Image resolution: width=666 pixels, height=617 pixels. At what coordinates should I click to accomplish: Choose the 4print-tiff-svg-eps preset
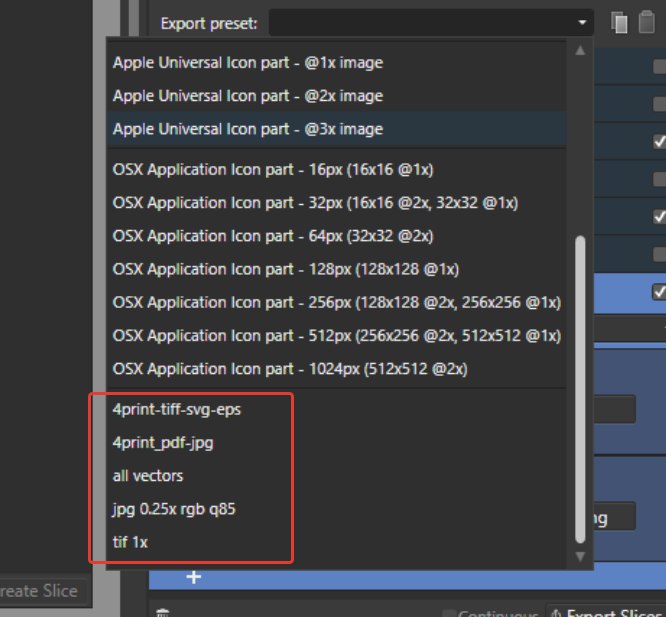click(x=336, y=410)
